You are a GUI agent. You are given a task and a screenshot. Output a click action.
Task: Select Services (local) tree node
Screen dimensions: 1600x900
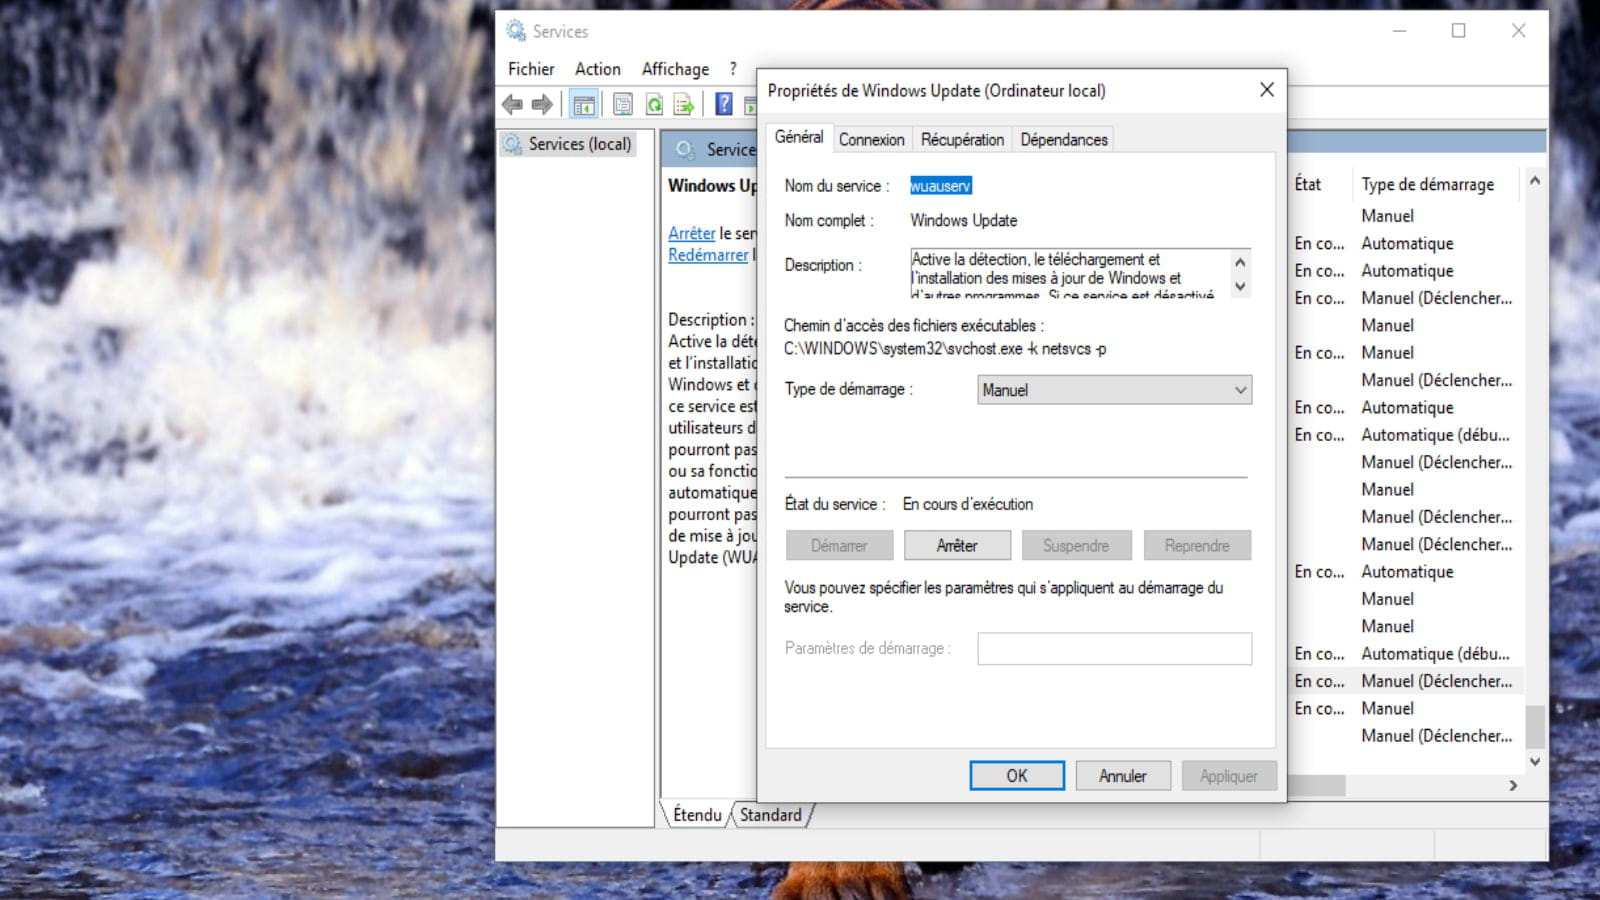click(x=568, y=144)
